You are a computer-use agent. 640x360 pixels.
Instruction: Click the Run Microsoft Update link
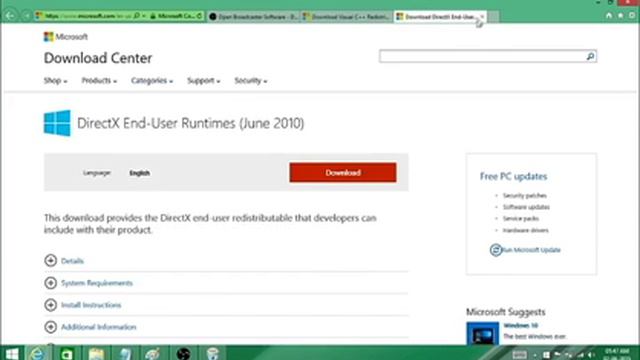pyautogui.click(x=531, y=250)
